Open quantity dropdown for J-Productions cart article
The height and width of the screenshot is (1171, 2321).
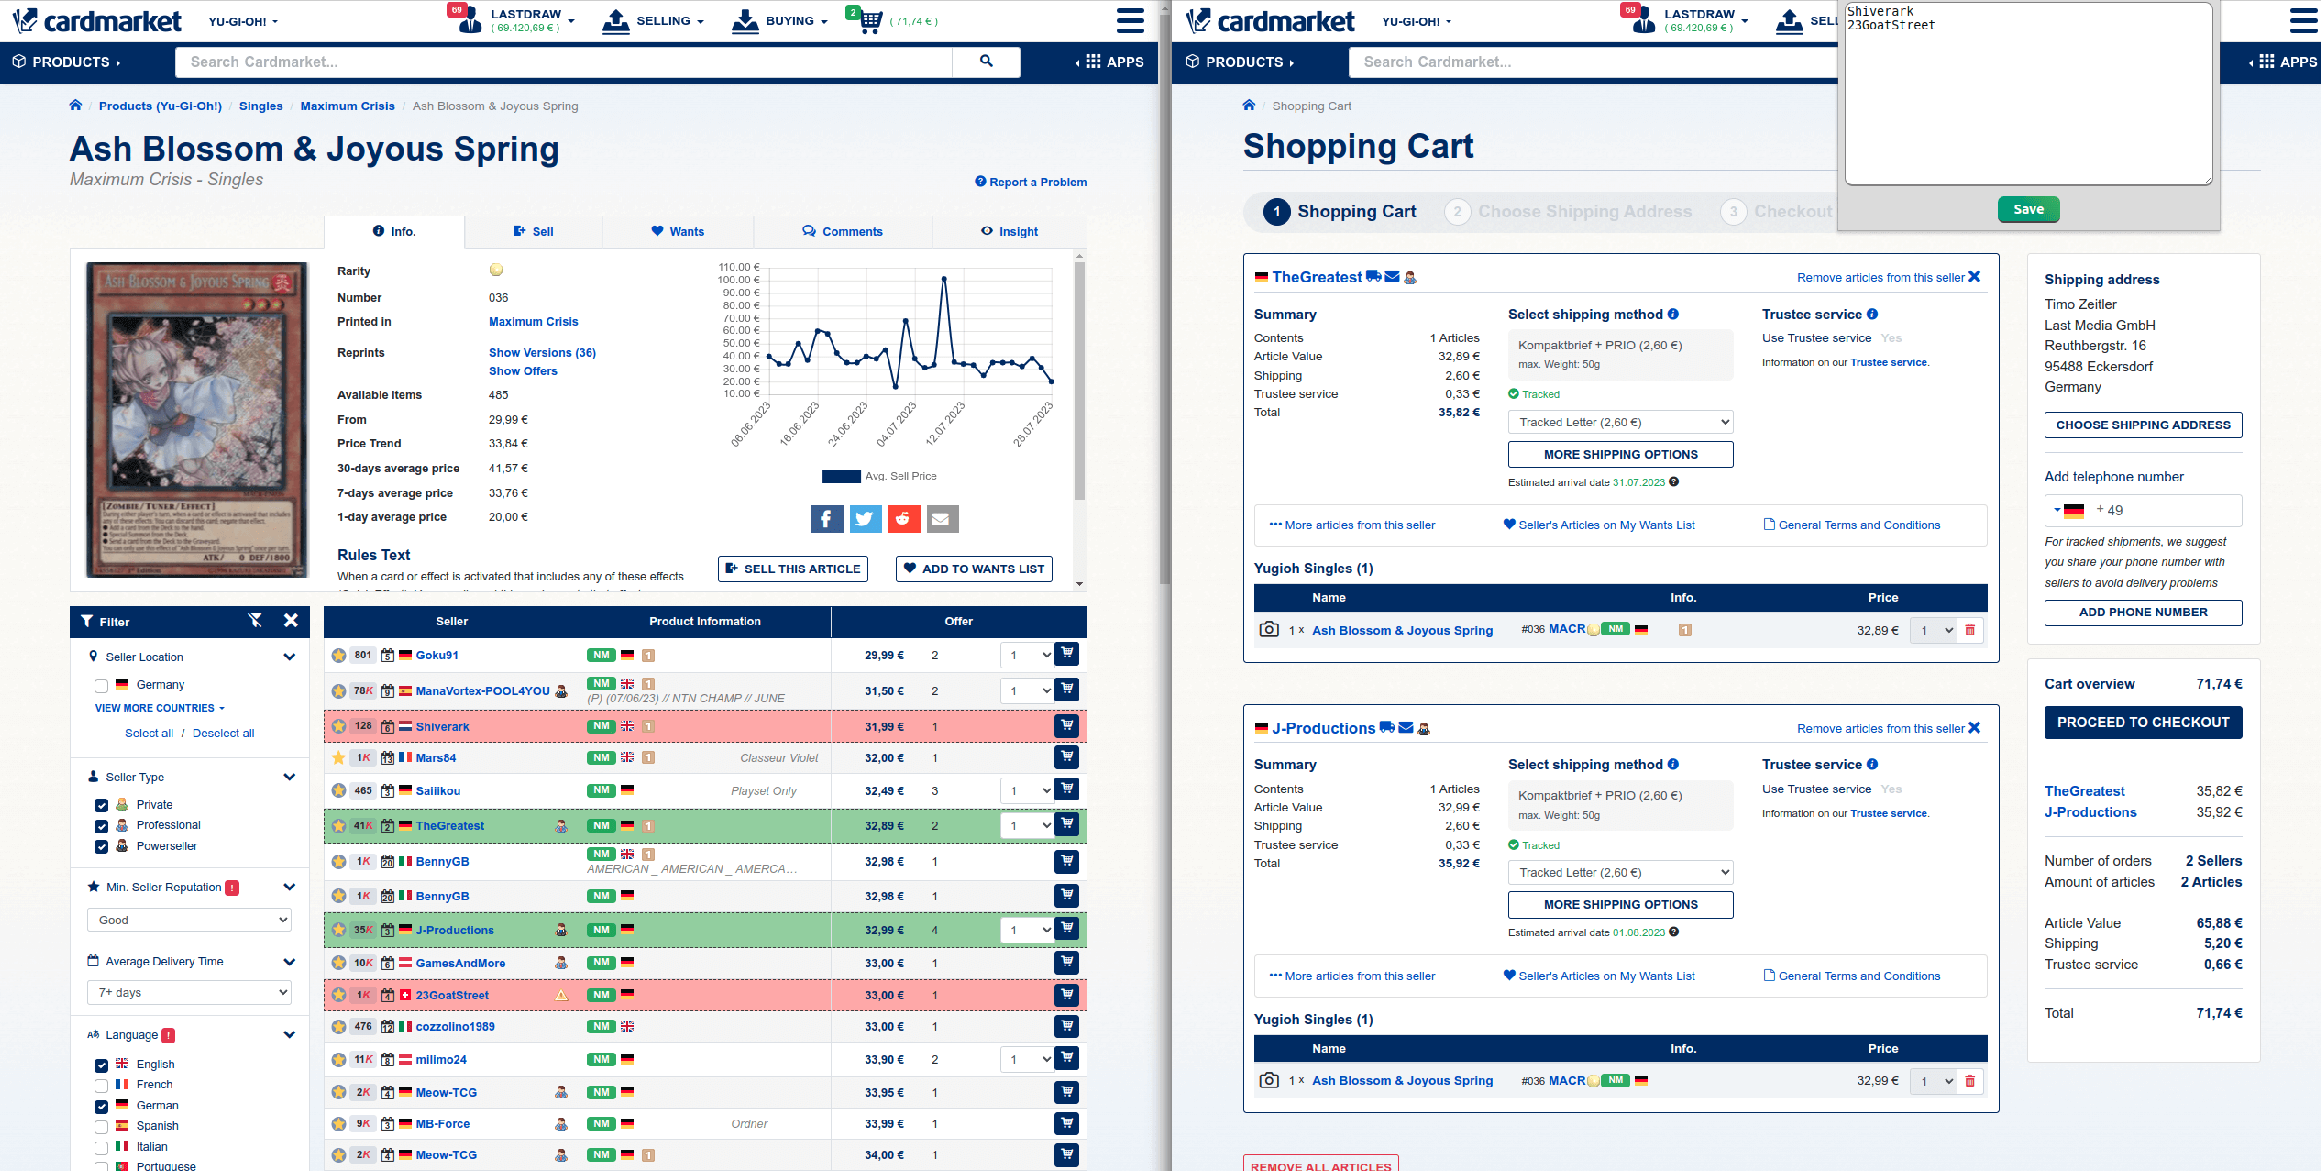pos(1934,1081)
